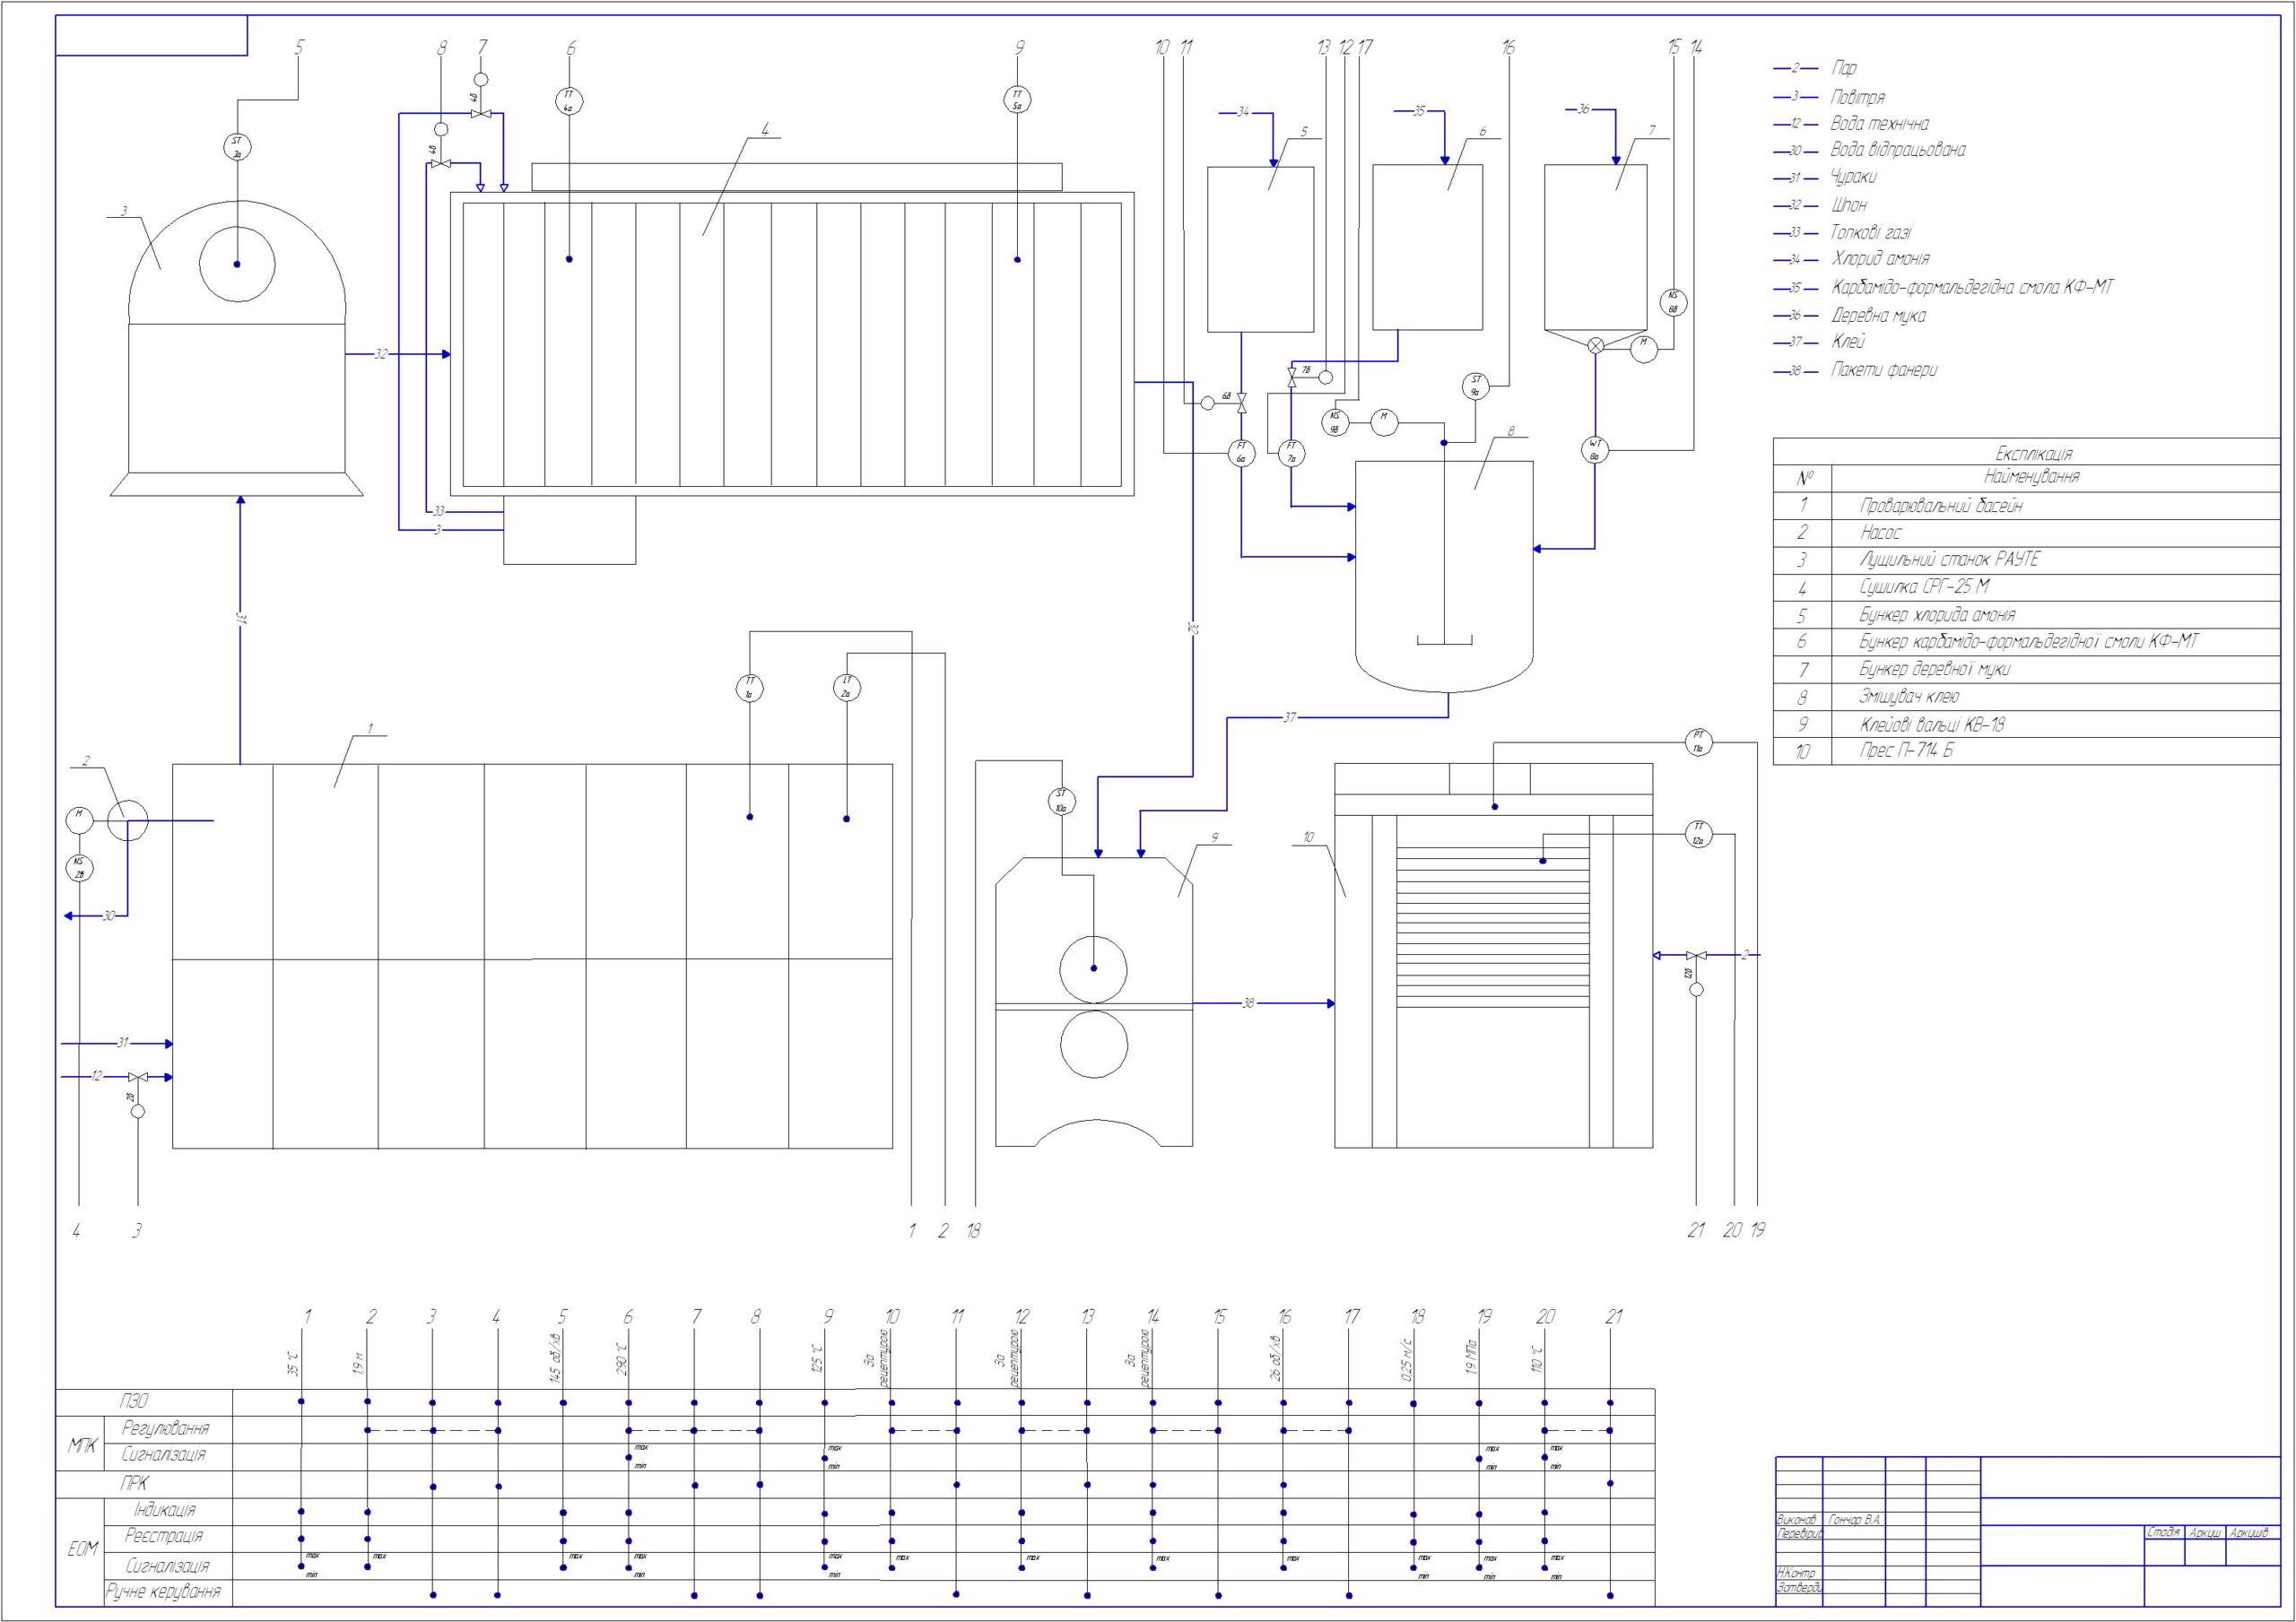Click legend entry 'Вода відпрацьована'

1898,150
